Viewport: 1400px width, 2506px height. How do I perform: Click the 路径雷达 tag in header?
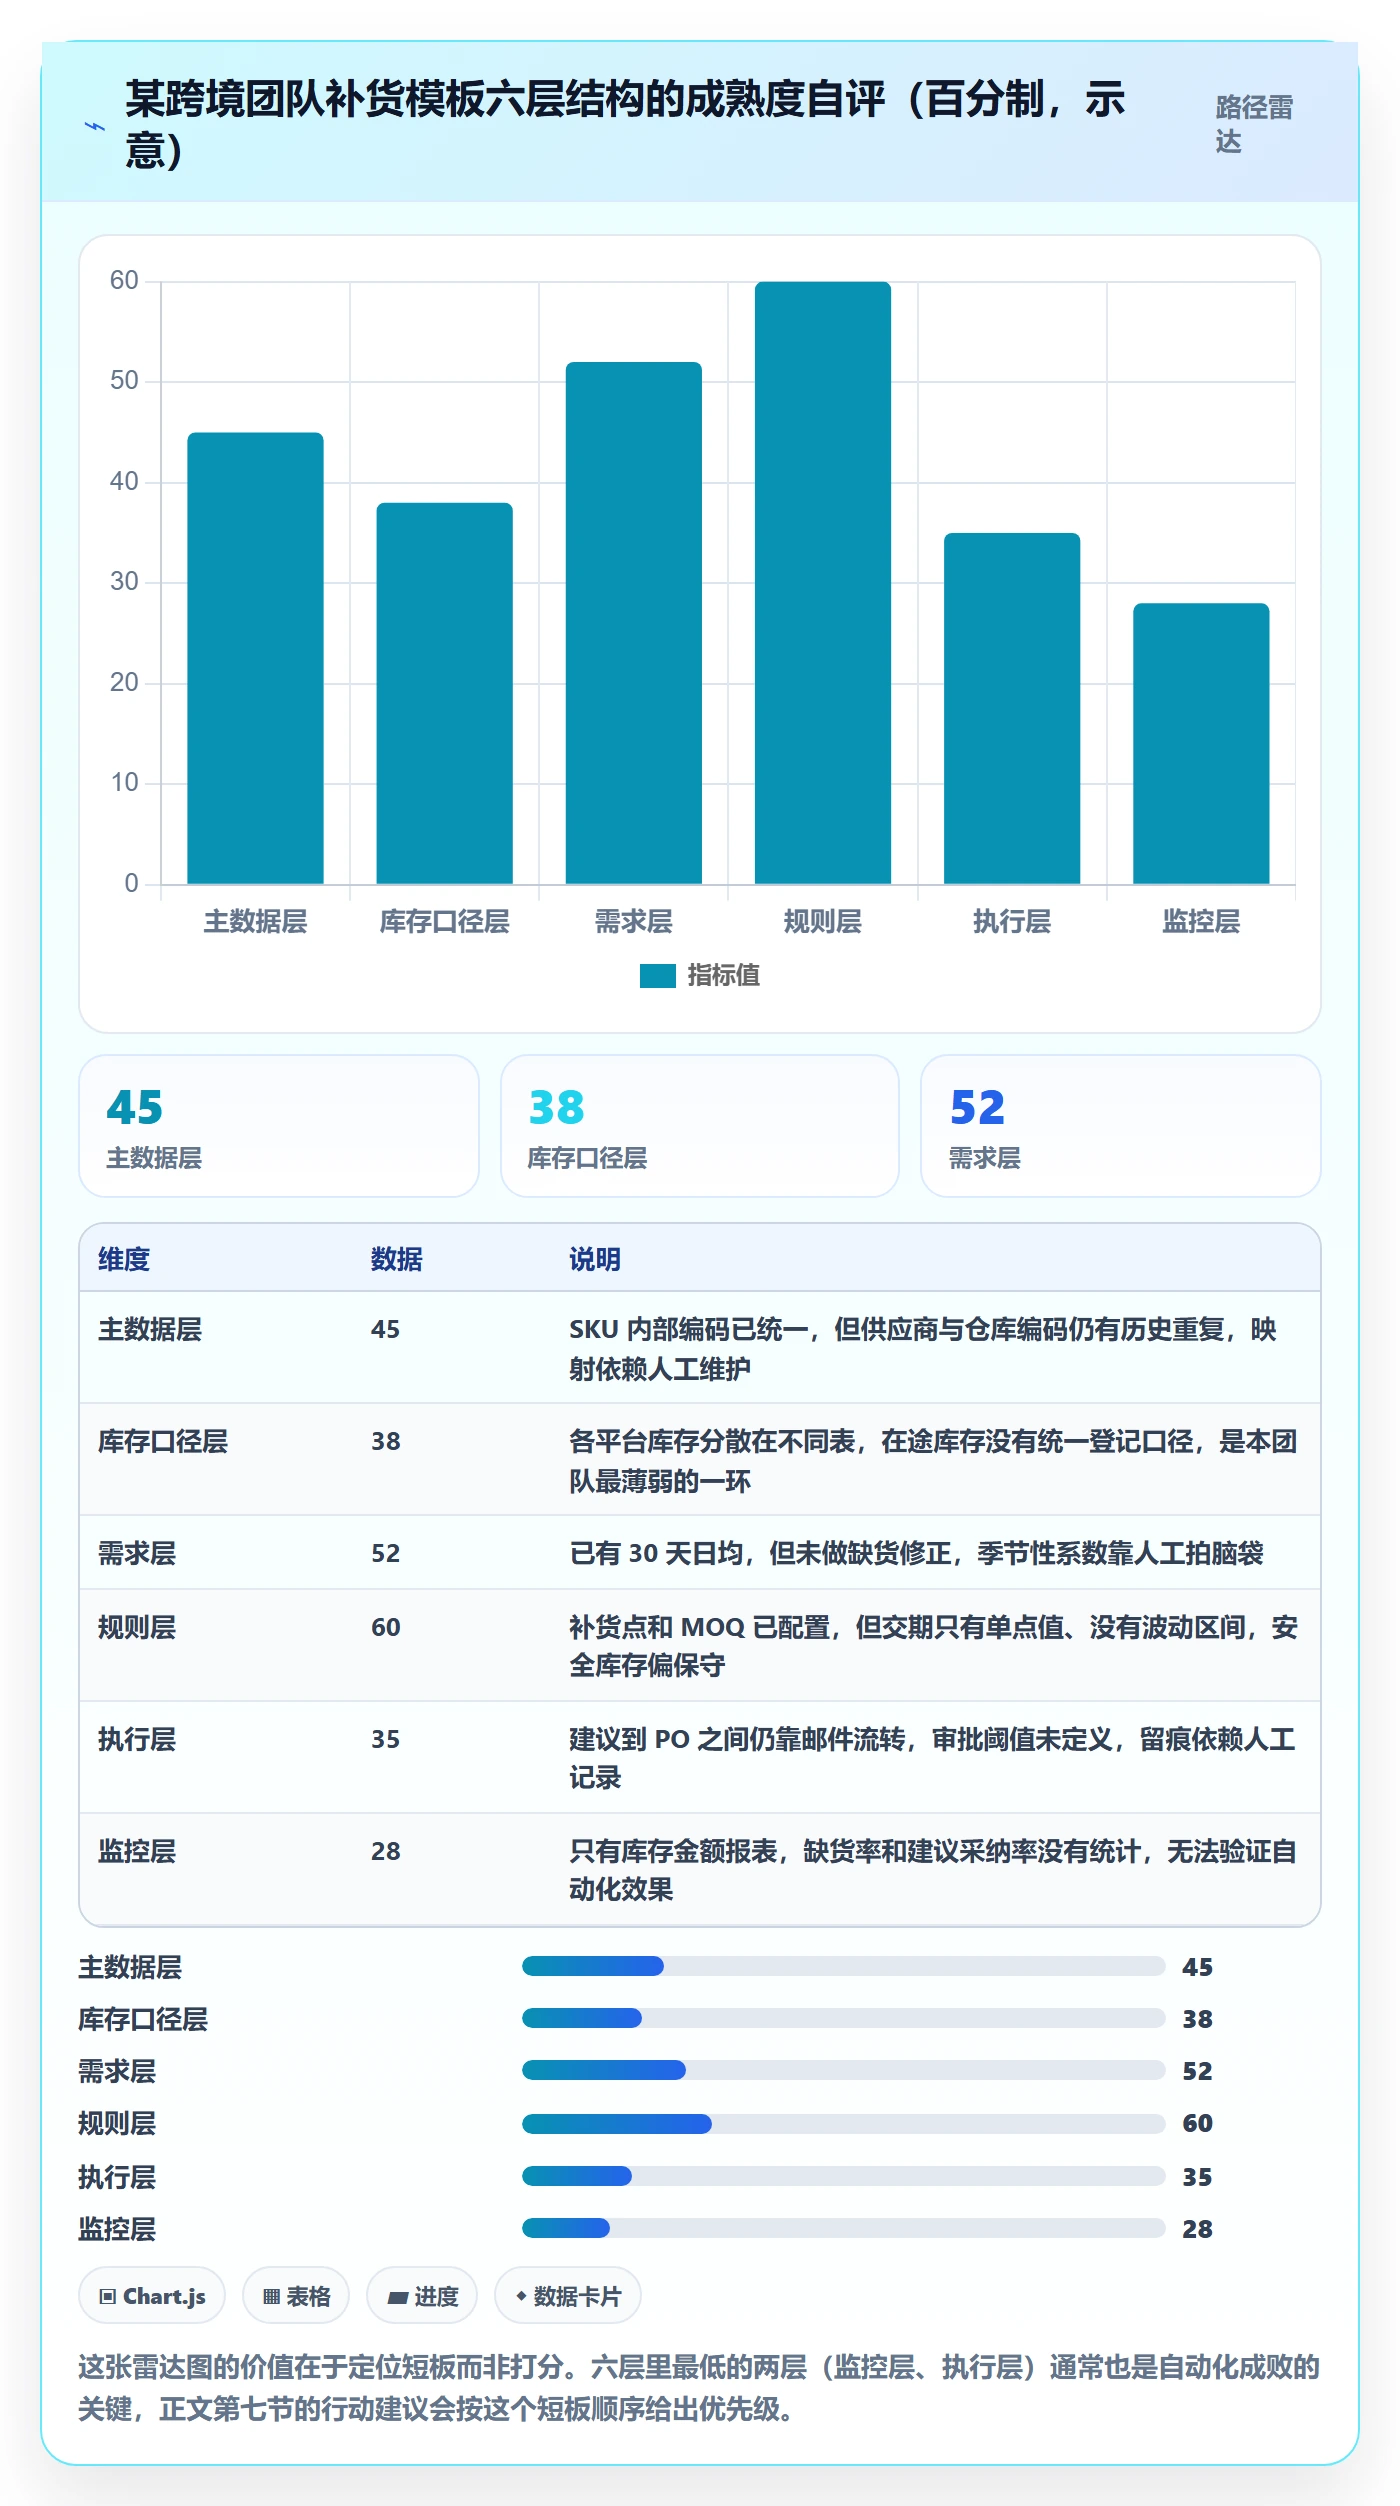tap(1254, 124)
